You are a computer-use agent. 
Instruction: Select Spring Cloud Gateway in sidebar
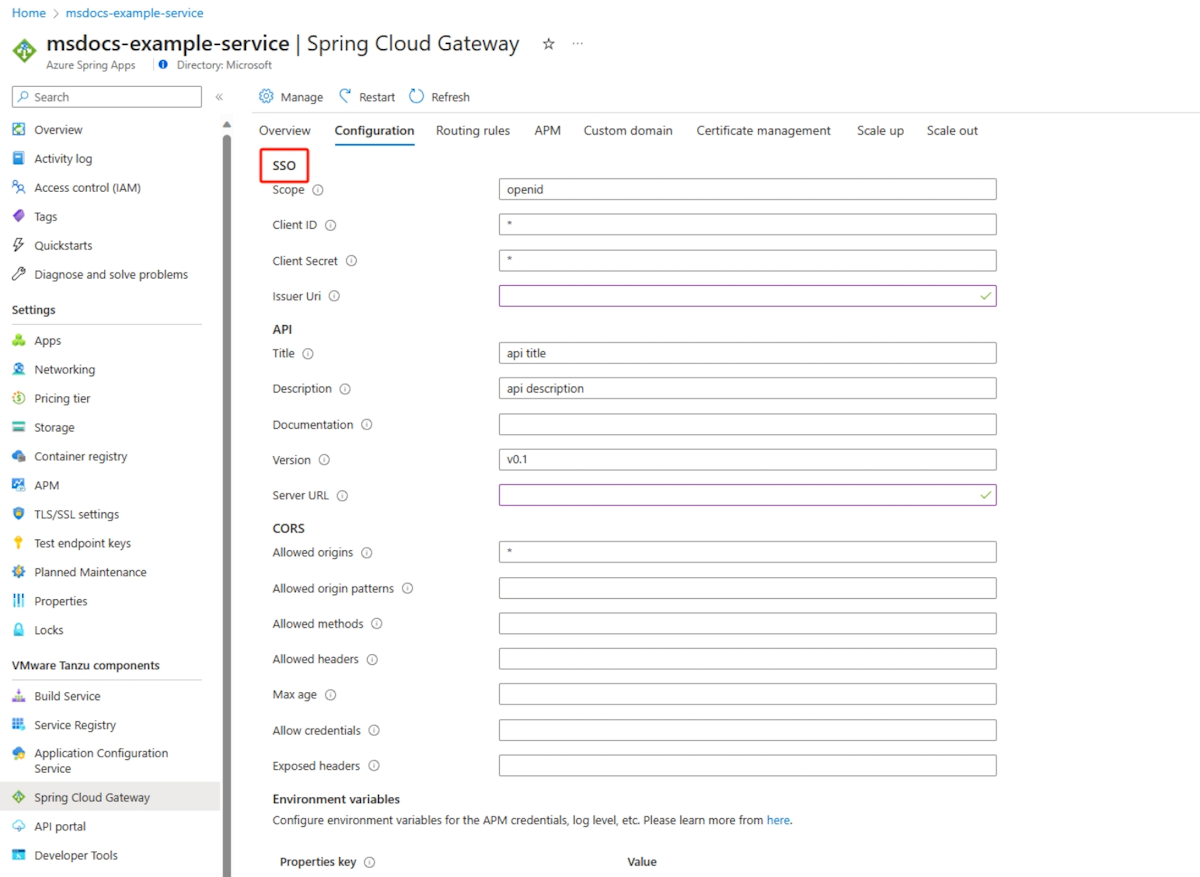click(x=110, y=797)
